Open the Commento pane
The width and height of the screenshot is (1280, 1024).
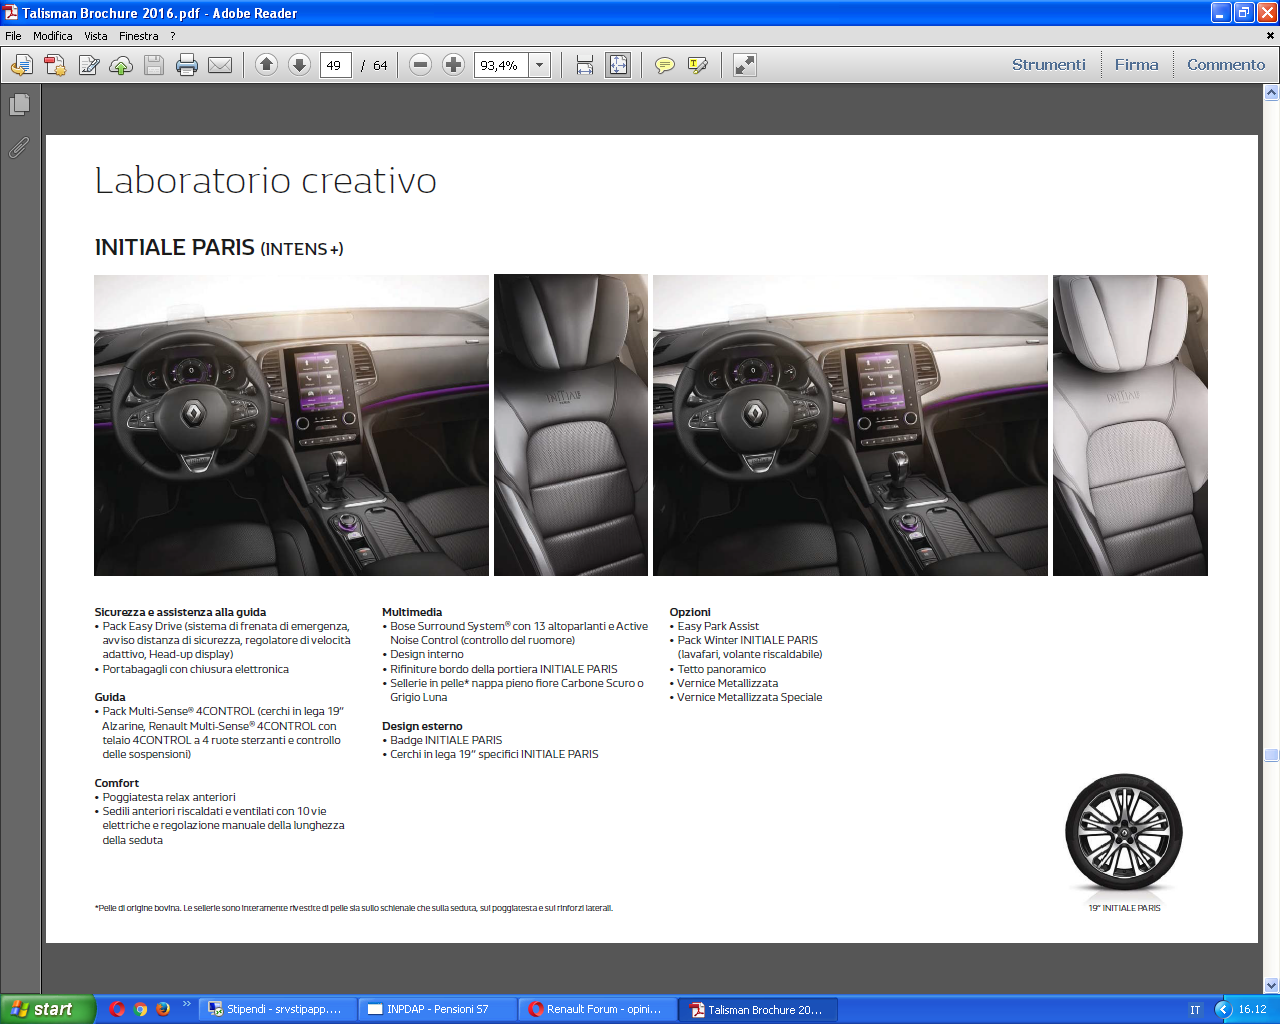1226,65
